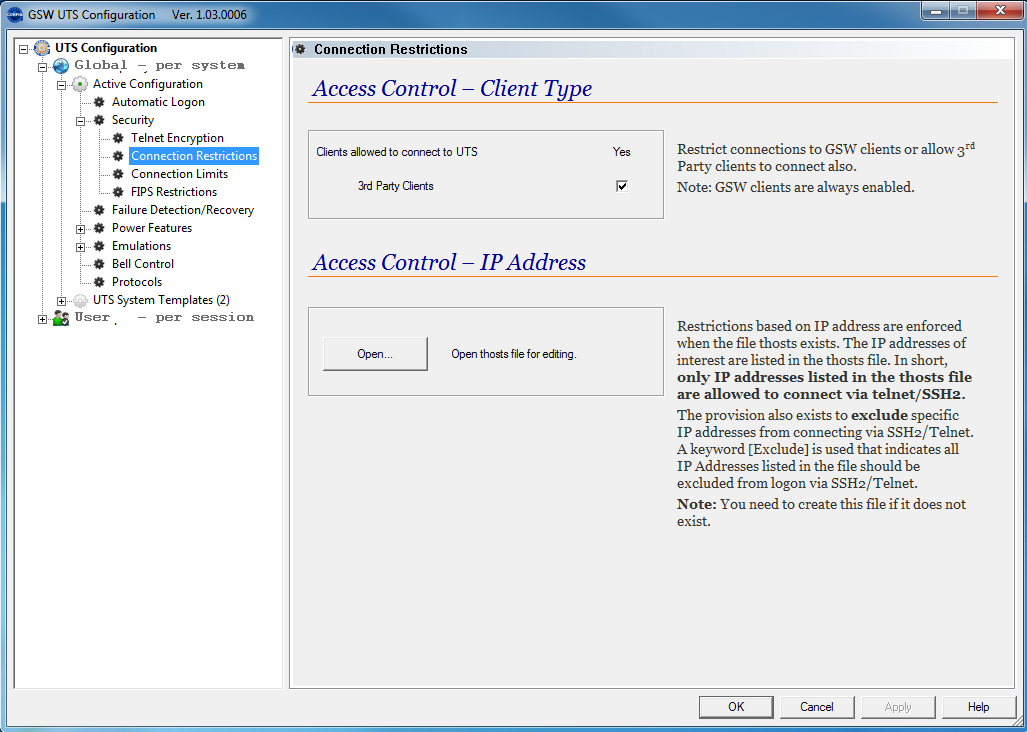The width and height of the screenshot is (1027, 732).
Task: Collapse the Active Configuration node
Action: click(62, 85)
